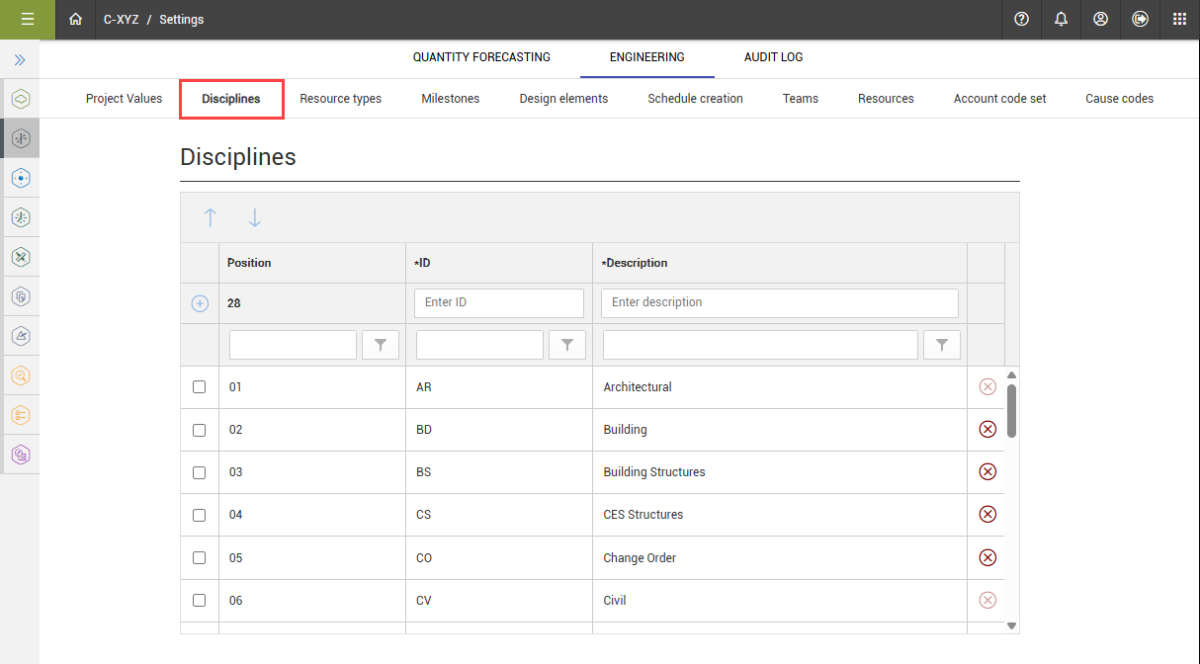Screen dimensions: 1200x664
Task: Open the apps grid launcher
Action: pyautogui.click(x=1179, y=19)
